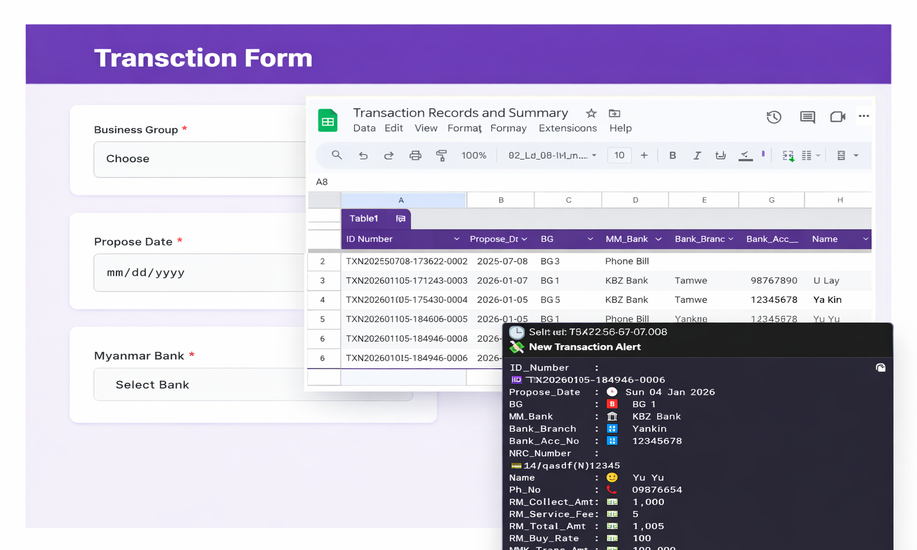Click the video call camera icon
This screenshot has height=550, width=917.
pos(837,117)
